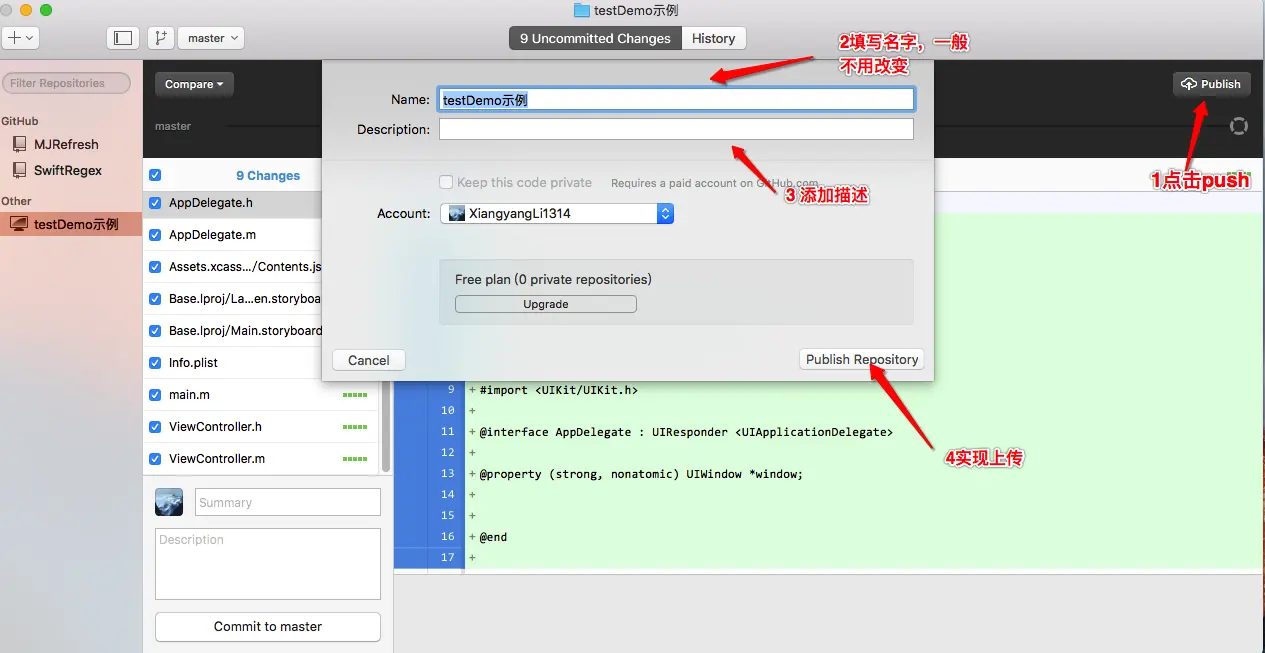The image size is (1265, 653).
Task: Select the SwiftRegex repository
Action: click(x=68, y=170)
